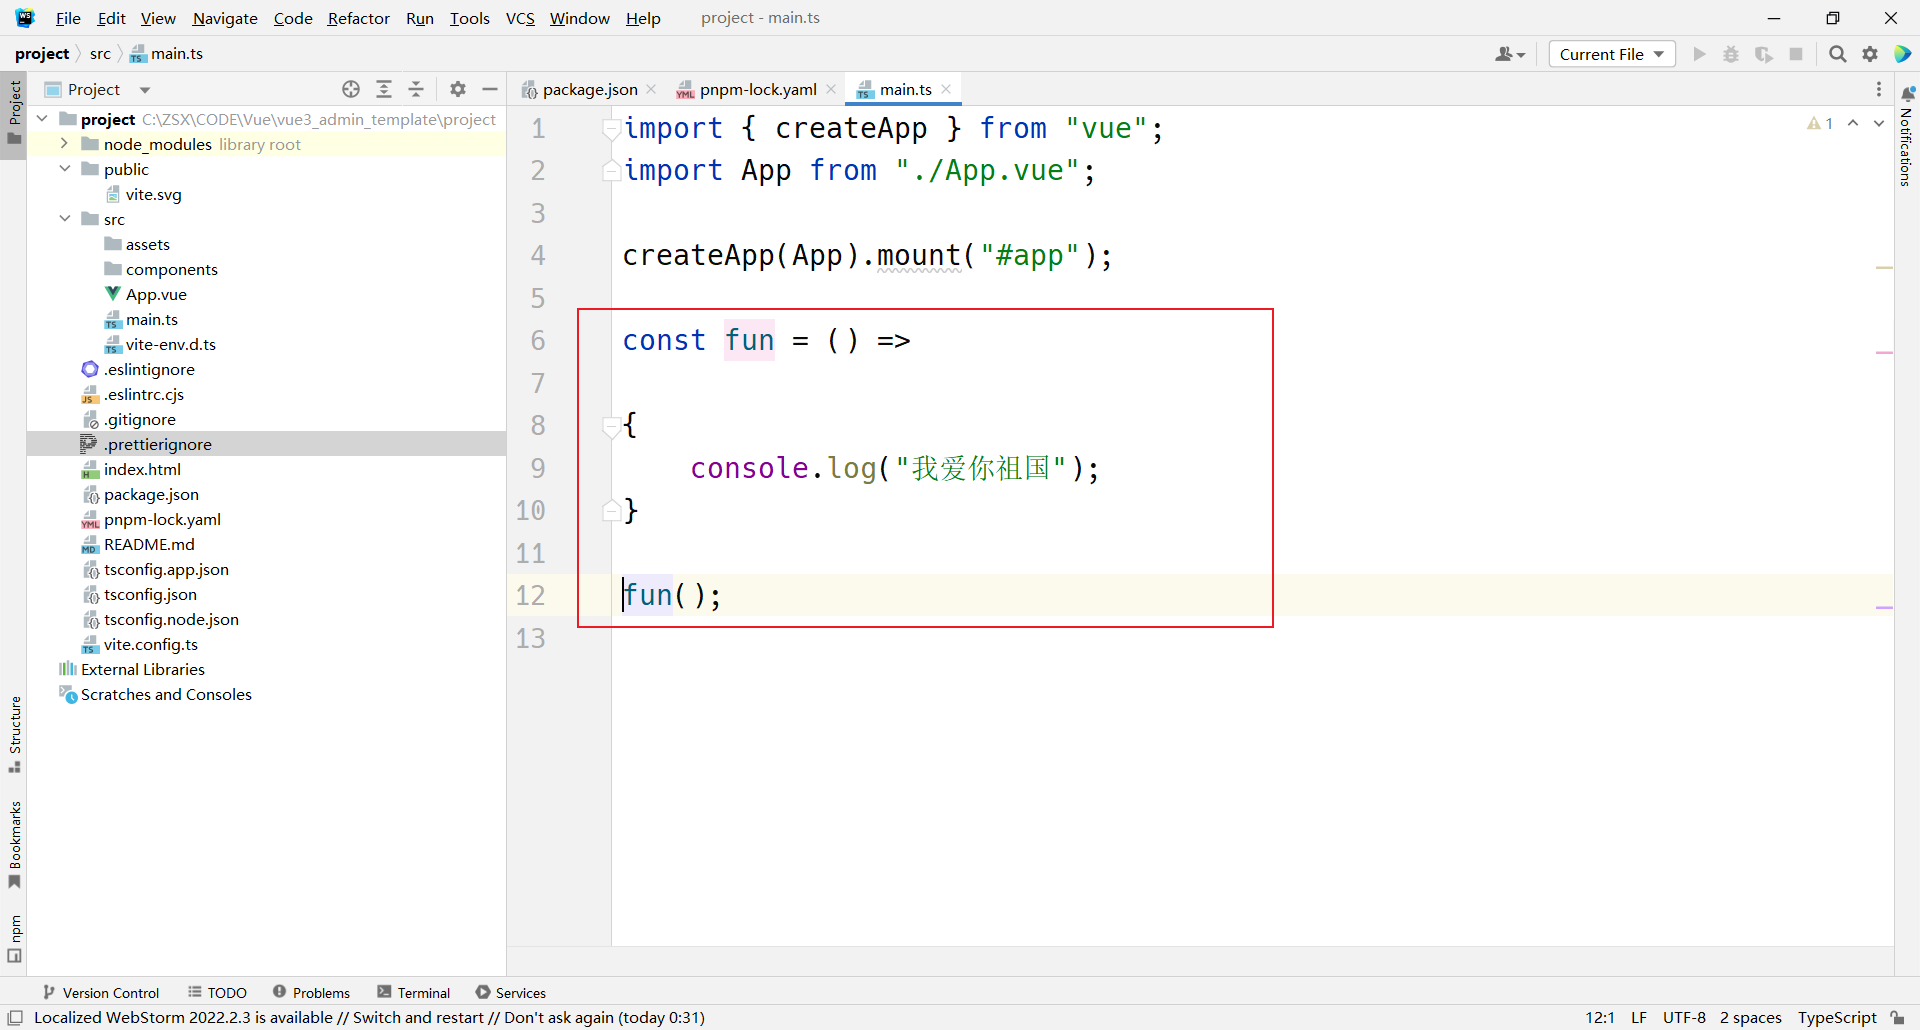
Task: Go to next highlighted error arrow
Action: pos(1879,123)
